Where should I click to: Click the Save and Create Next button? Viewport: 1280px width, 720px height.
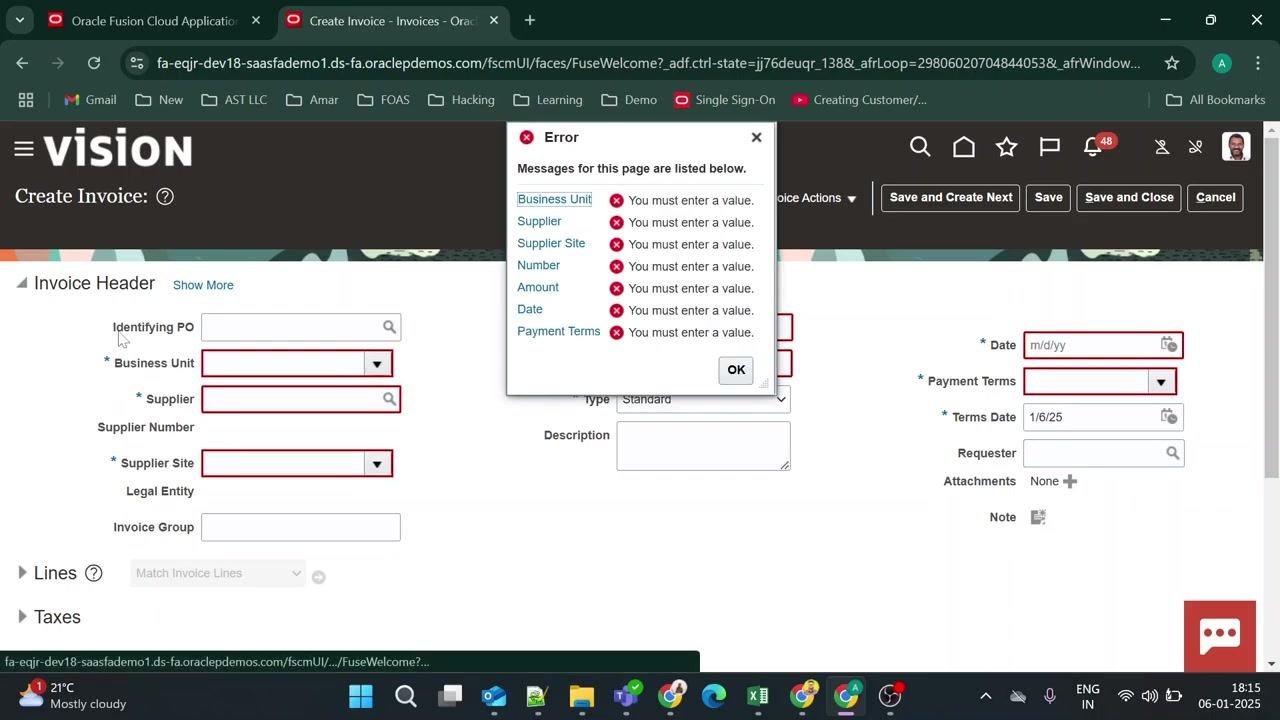(951, 197)
